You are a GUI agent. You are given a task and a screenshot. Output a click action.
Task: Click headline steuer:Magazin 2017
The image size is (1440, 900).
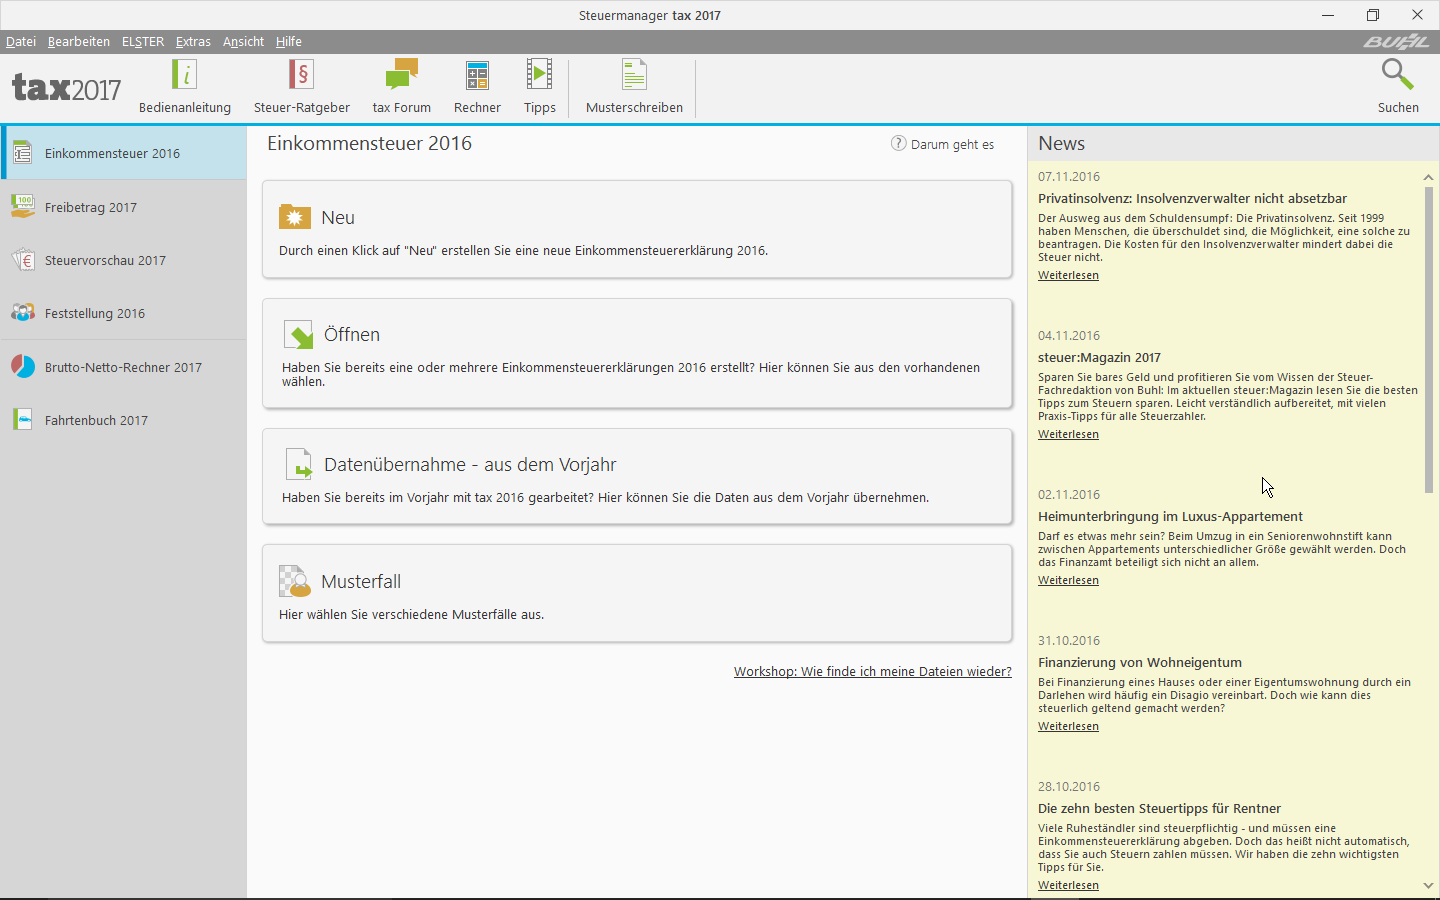point(1099,357)
